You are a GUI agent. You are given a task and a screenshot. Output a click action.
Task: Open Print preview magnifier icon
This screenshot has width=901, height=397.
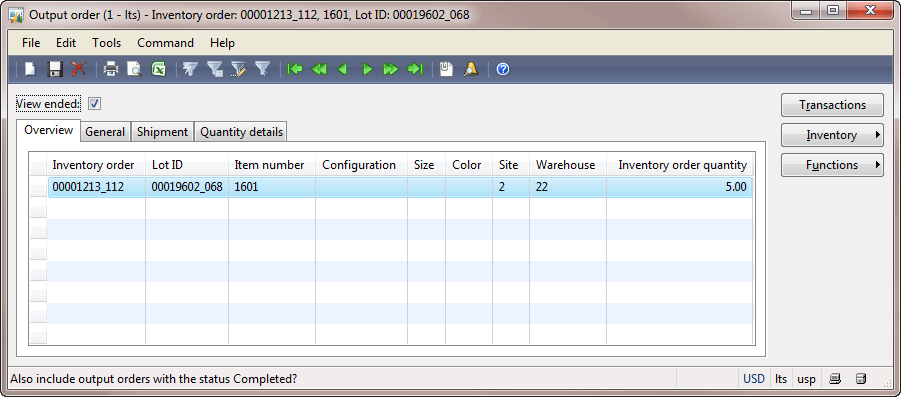(134, 70)
